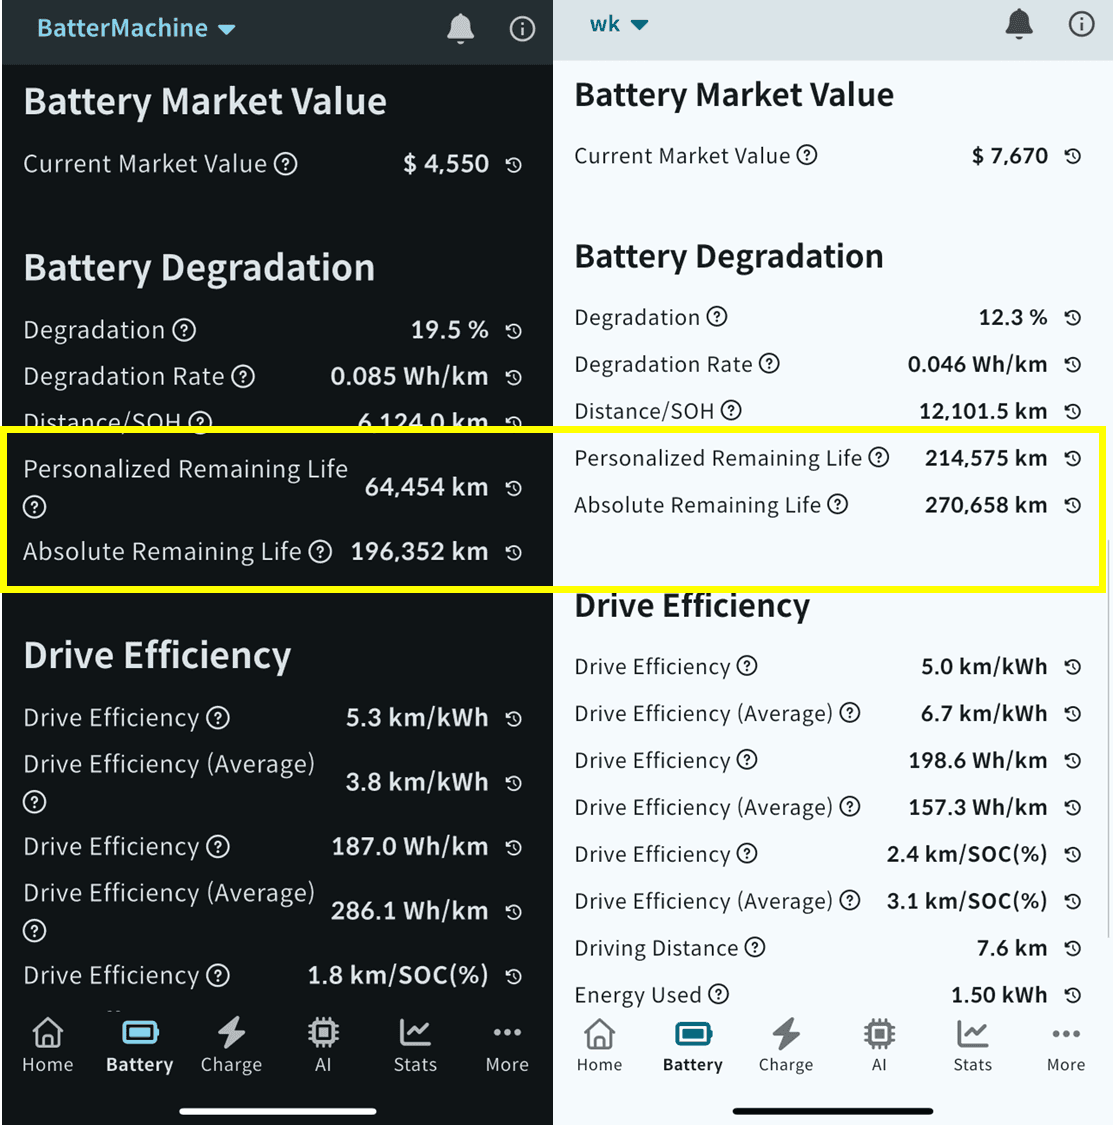View history of 286.1 Wh/km average efficiency
The image size is (1113, 1125).
513,912
